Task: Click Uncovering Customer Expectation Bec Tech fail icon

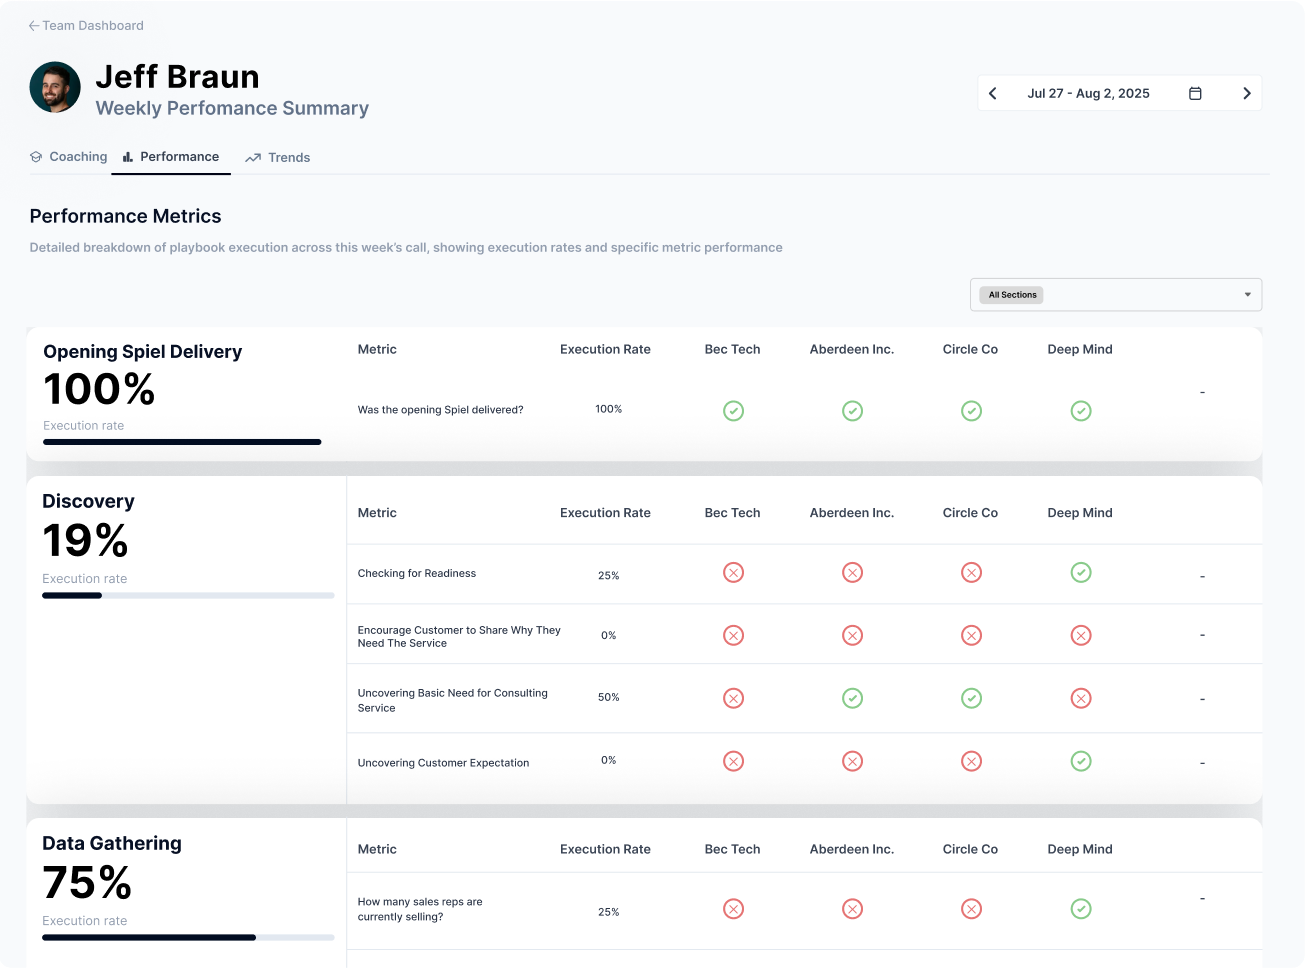Action: 734,762
